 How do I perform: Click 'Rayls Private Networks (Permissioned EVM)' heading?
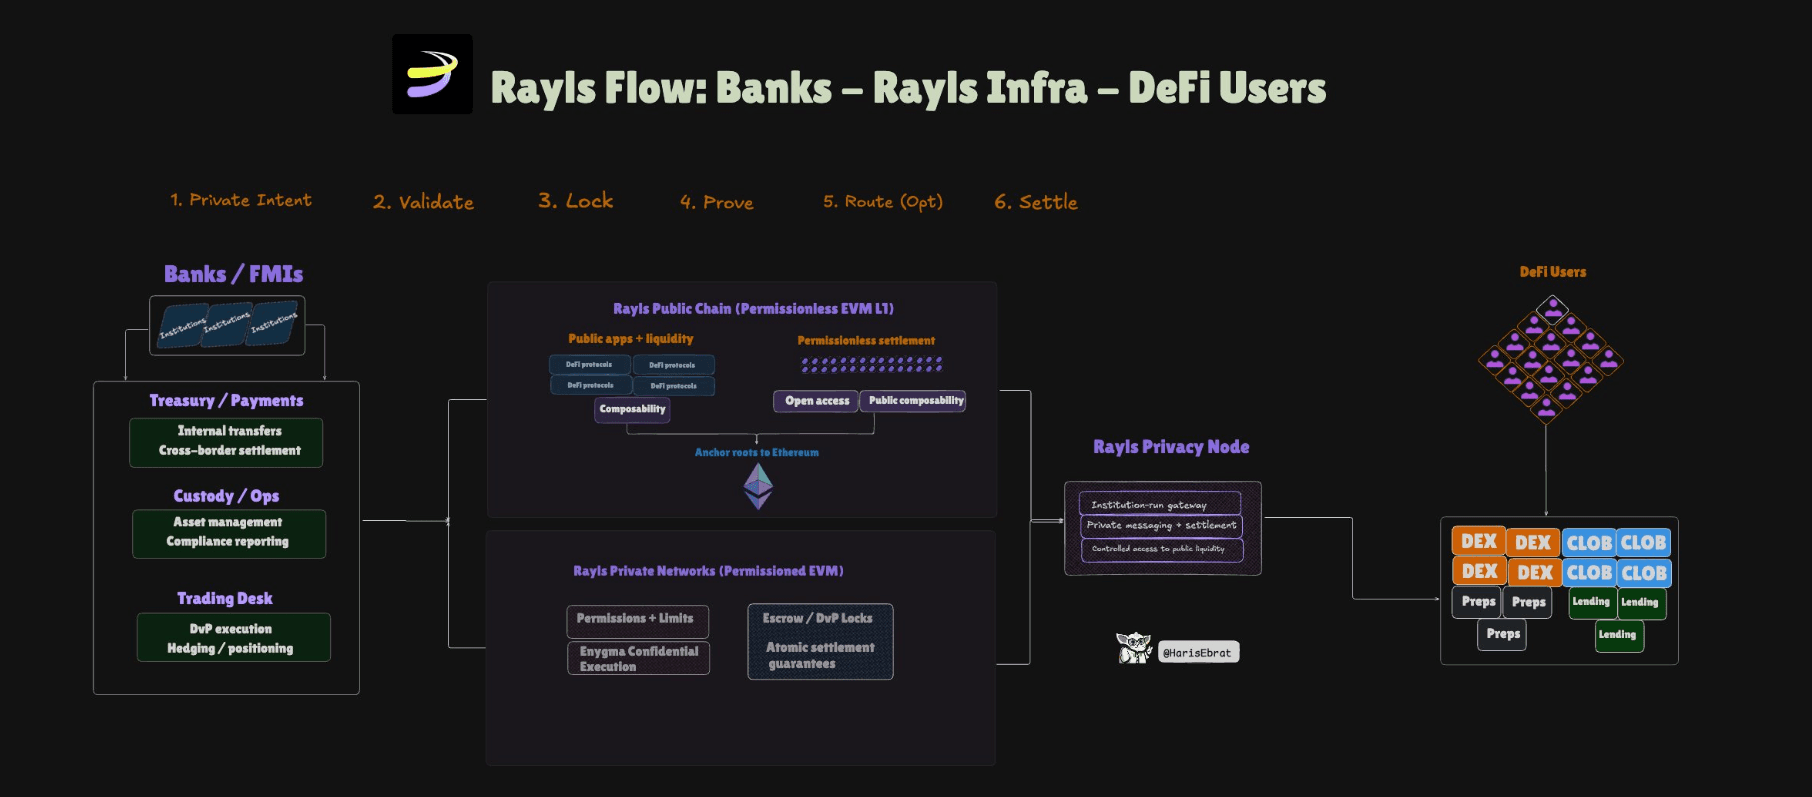click(708, 571)
